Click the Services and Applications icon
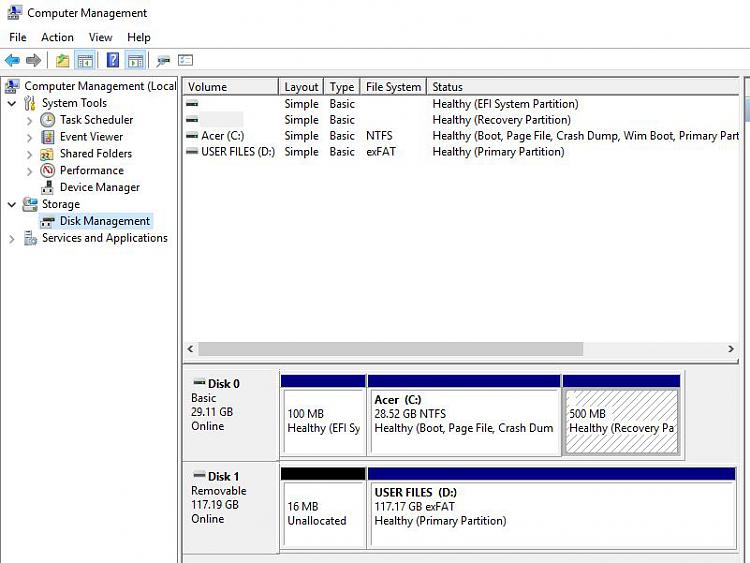750x563 pixels. coord(30,238)
